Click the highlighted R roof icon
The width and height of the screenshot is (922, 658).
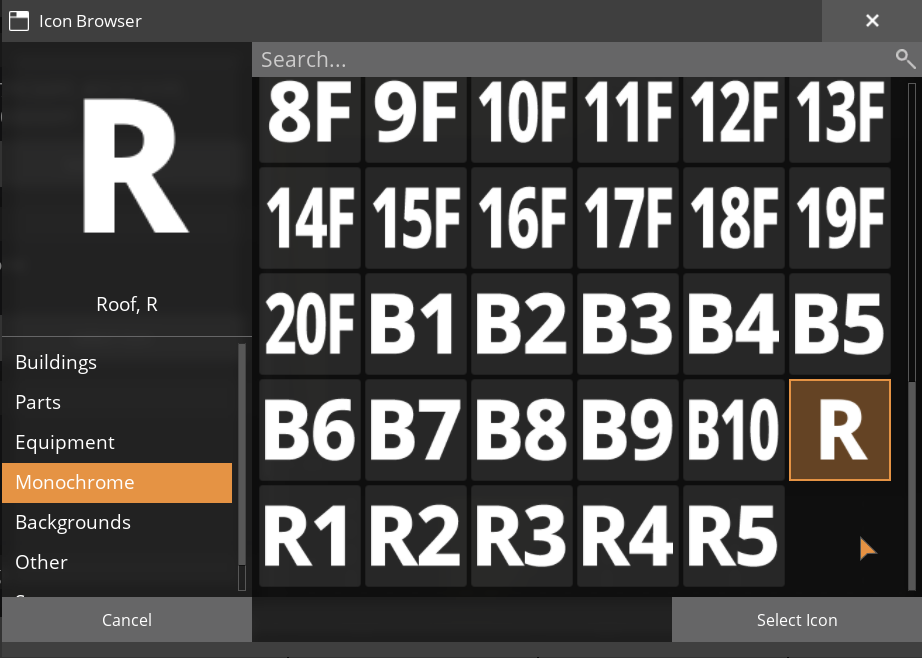[840, 430]
